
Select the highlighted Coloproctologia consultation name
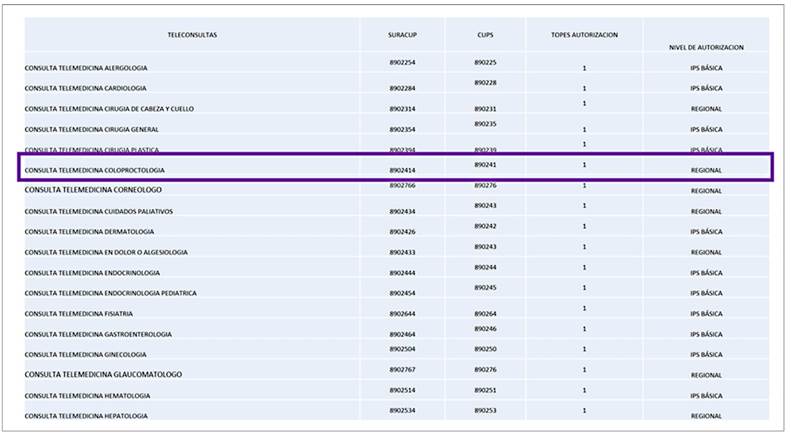pos(95,170)
